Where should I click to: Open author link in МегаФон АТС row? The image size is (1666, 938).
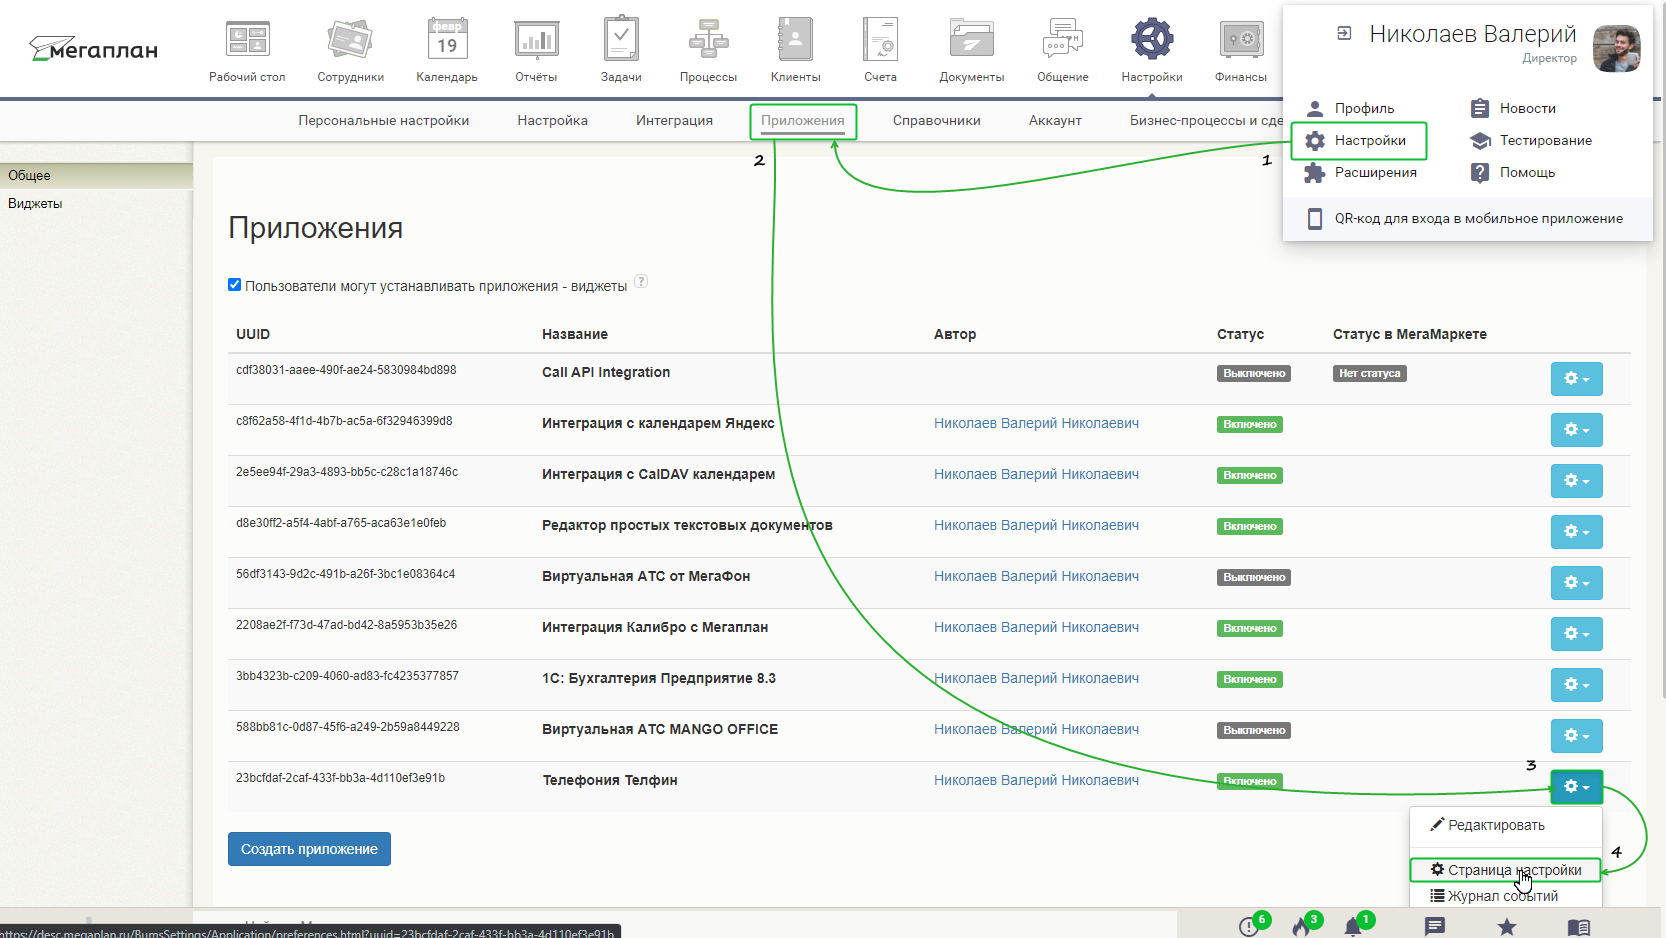(x=1036, y=576)
